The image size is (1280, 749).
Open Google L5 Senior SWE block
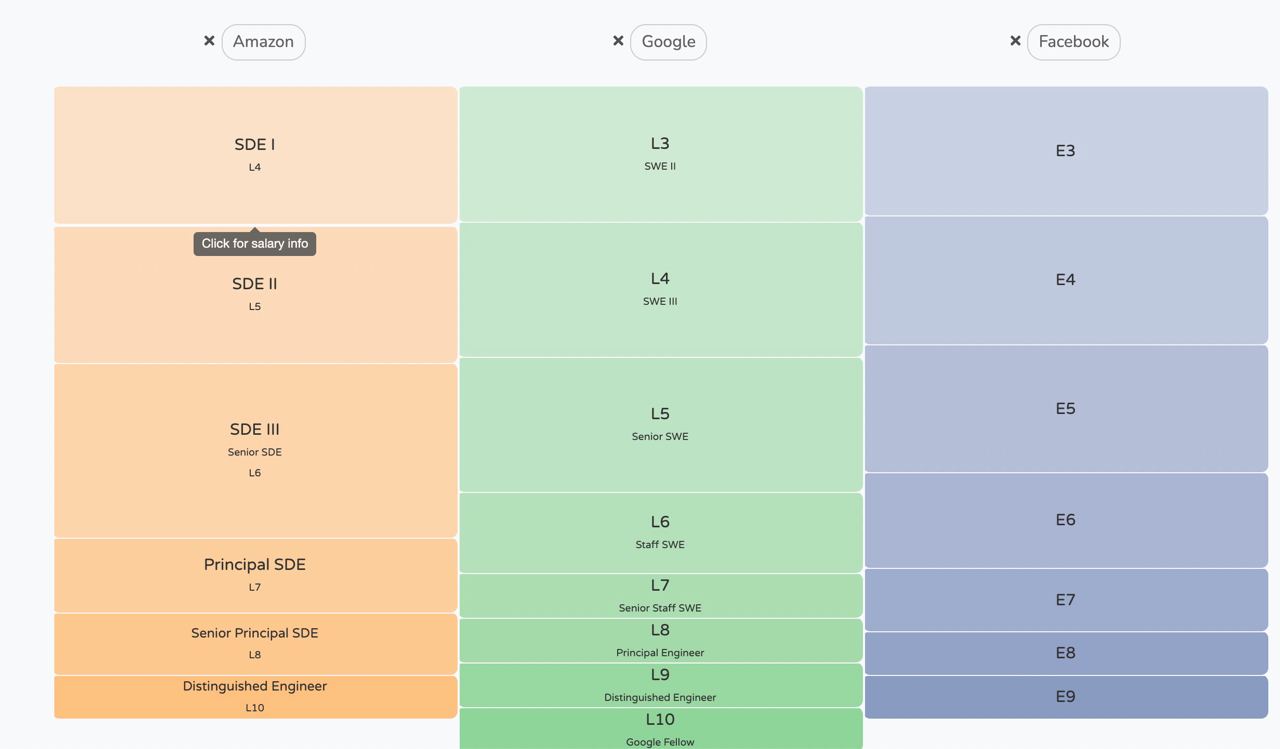(x=661, y=425)
